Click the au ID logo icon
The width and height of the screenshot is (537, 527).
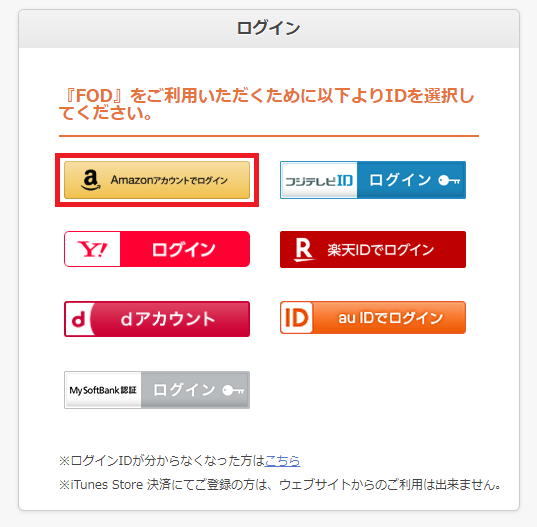(297, 317)
